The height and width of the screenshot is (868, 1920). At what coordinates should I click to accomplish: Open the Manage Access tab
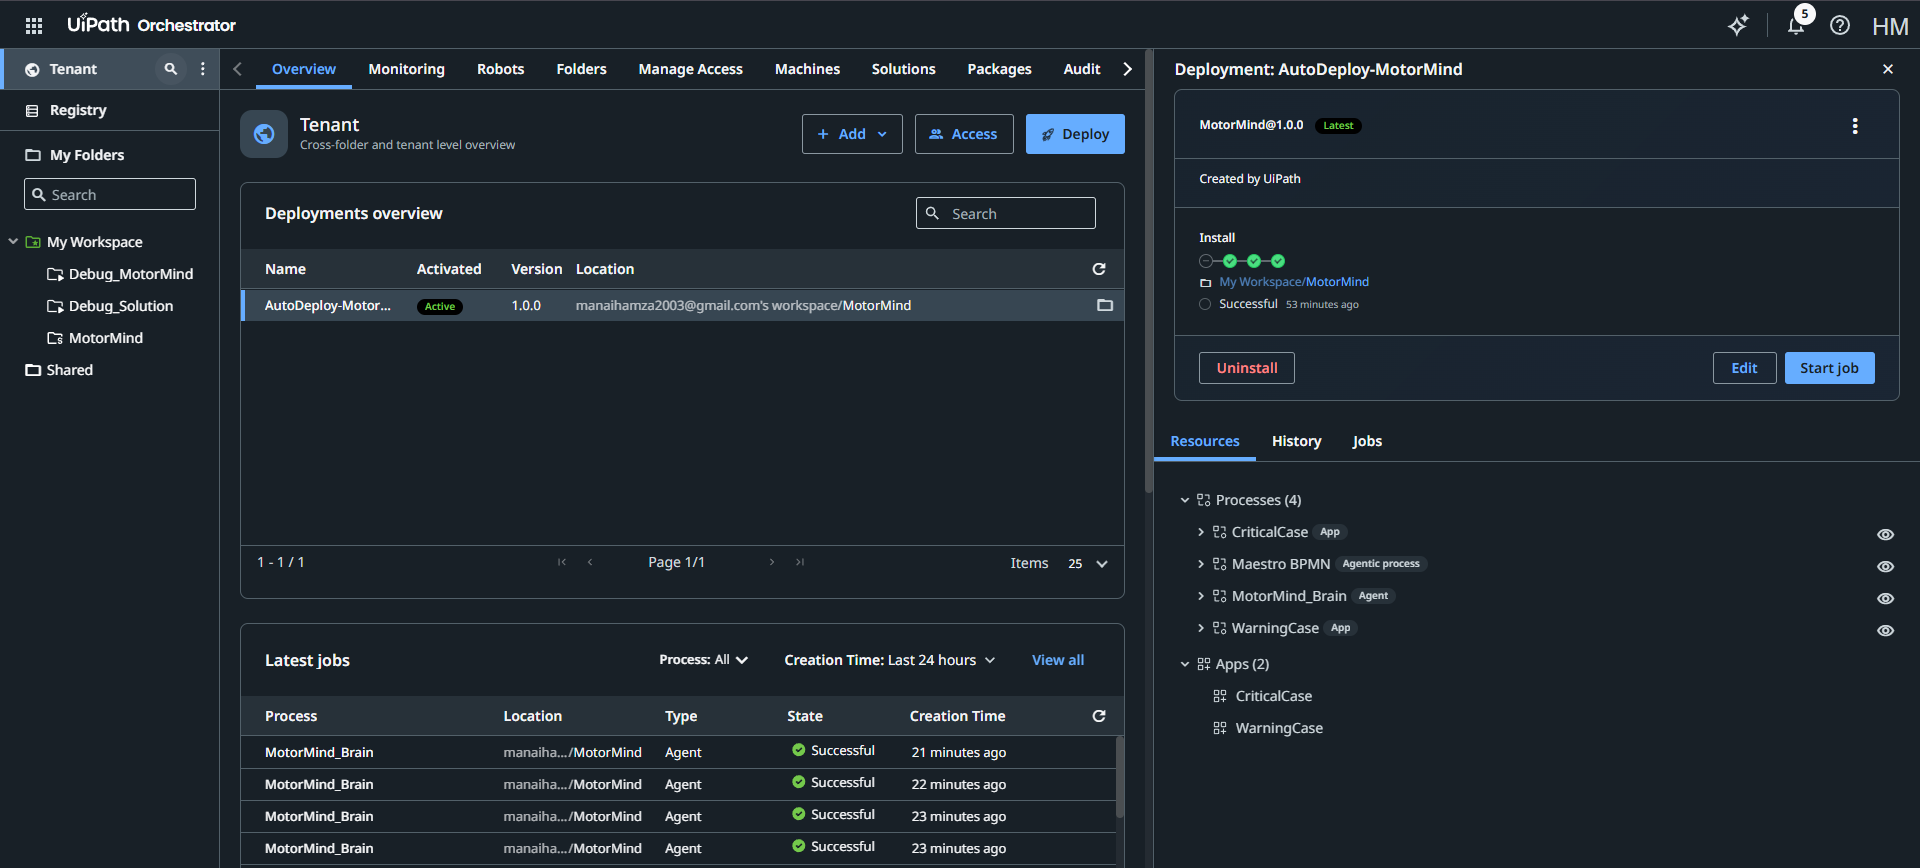pos(690,69)
